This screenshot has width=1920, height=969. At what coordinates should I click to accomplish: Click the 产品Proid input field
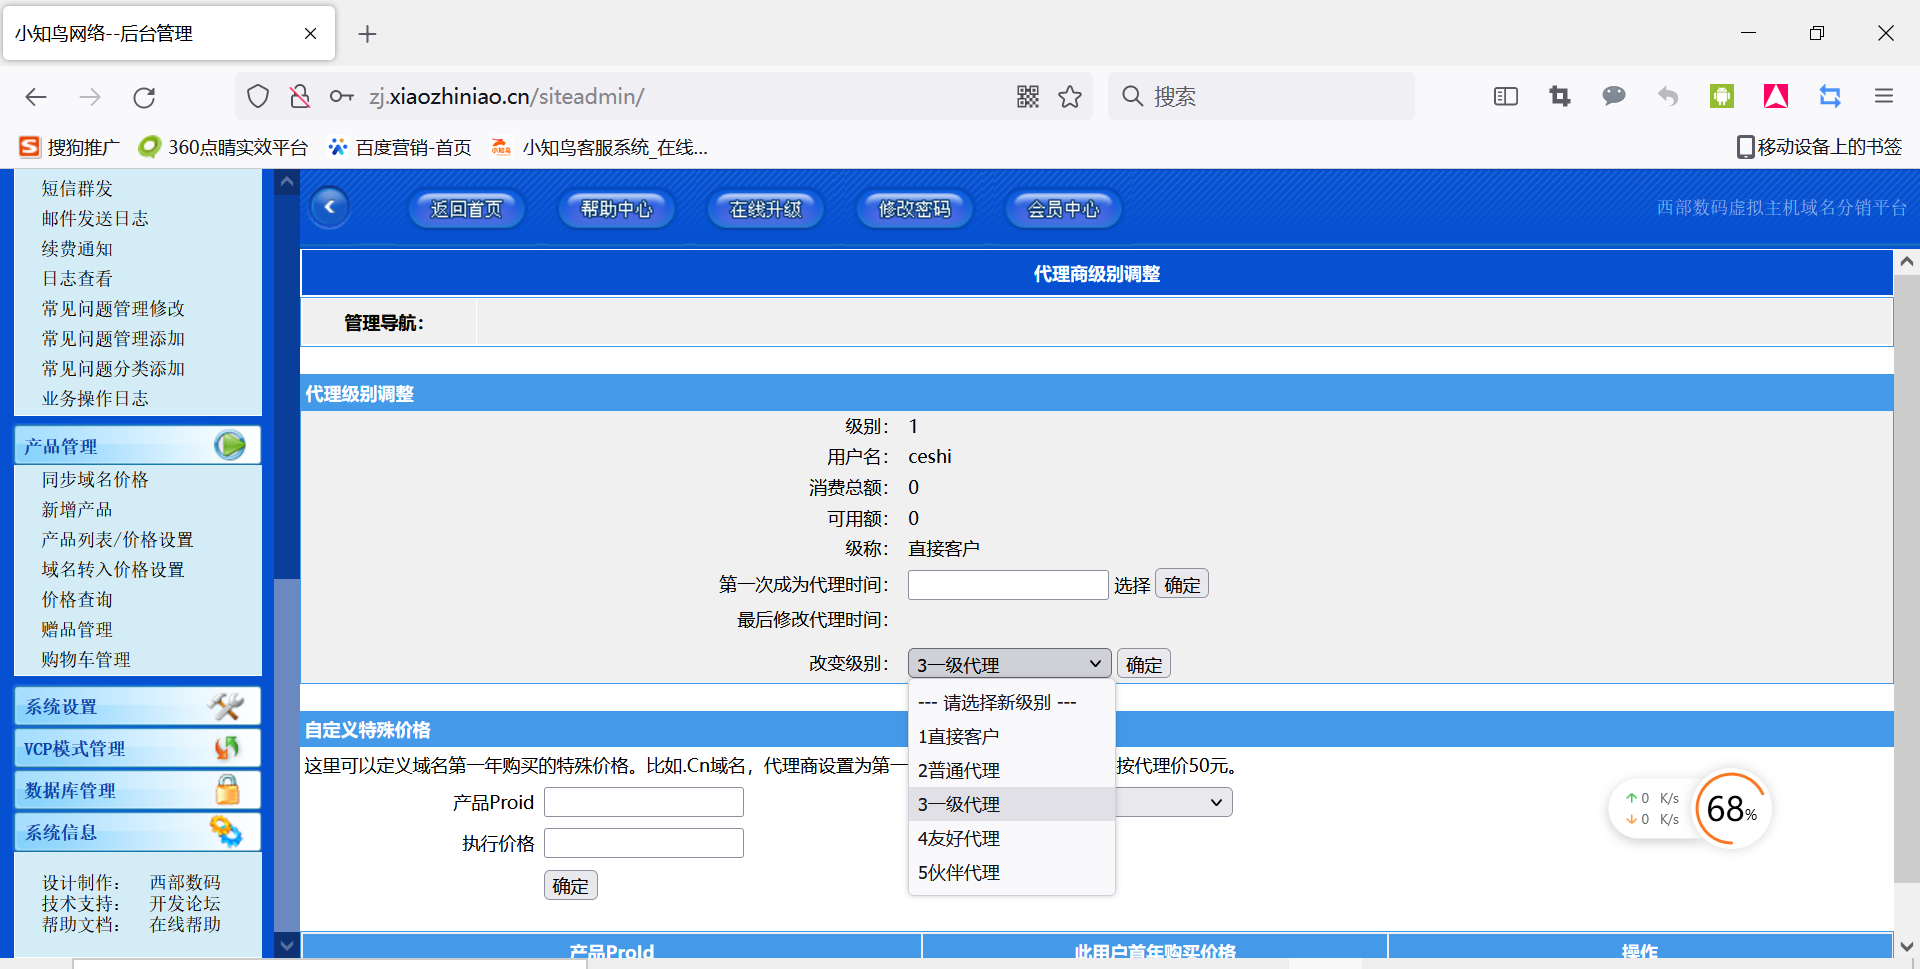pos(643,803)
